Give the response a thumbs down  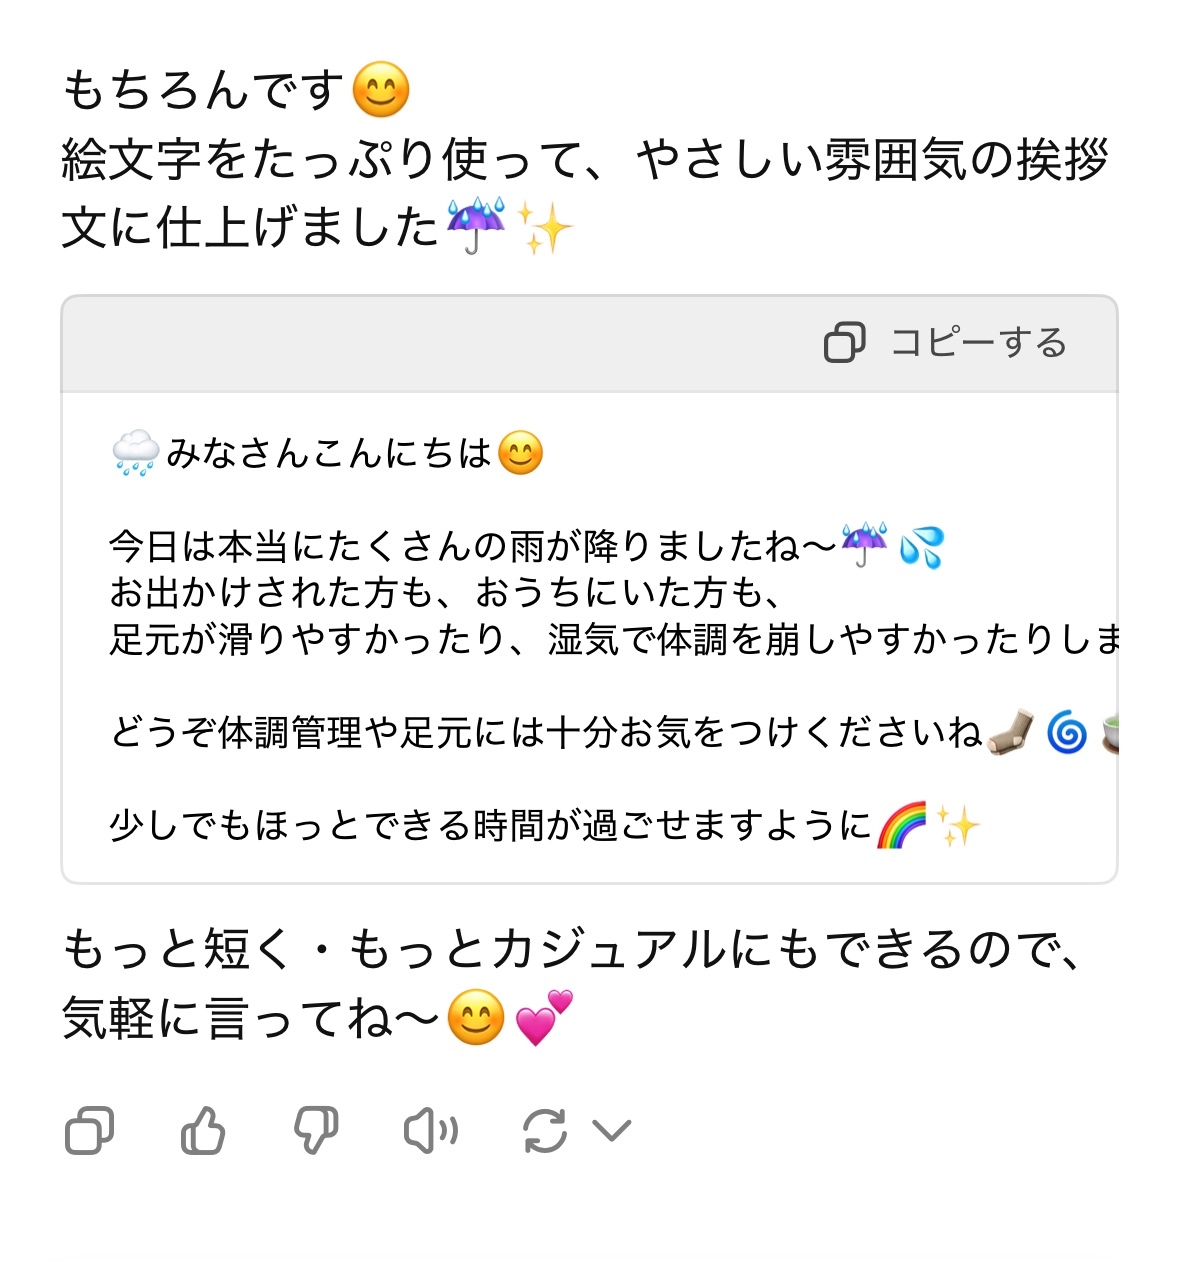click(316, 1131)
